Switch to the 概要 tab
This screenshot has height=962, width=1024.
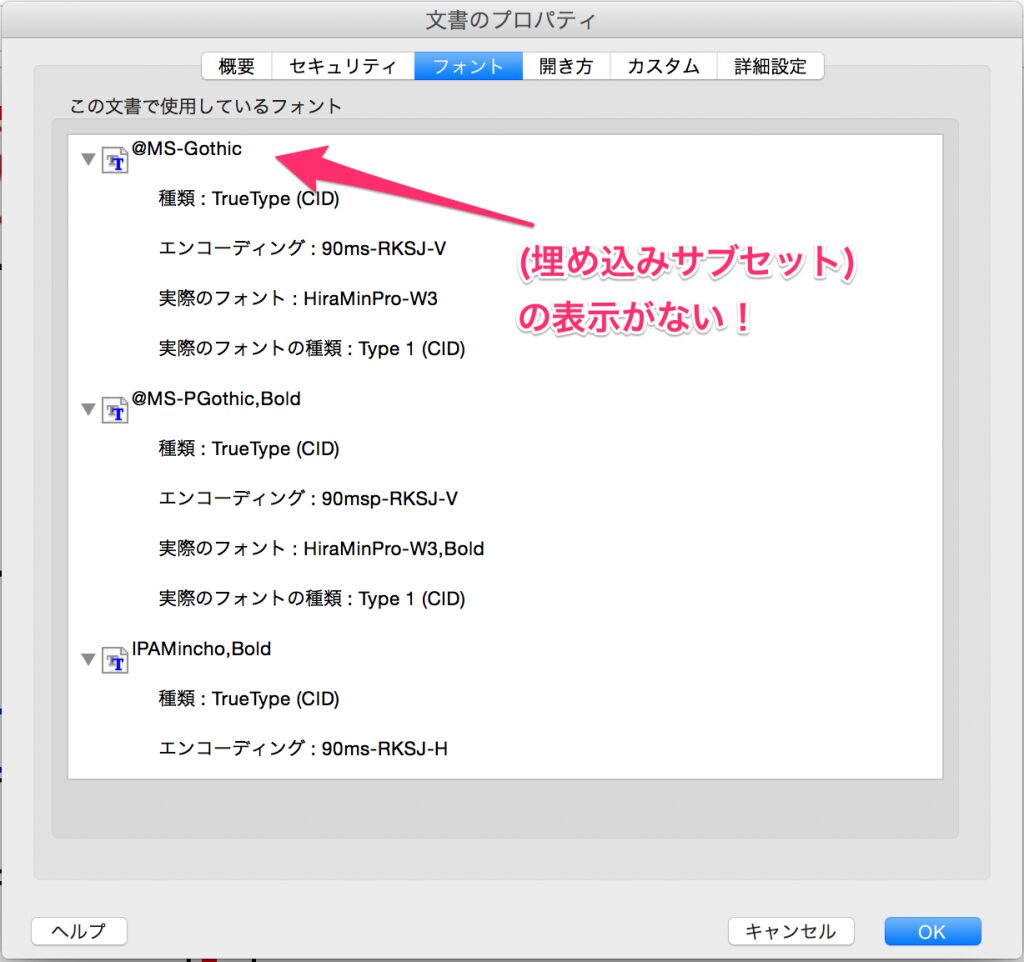(236, 66)
